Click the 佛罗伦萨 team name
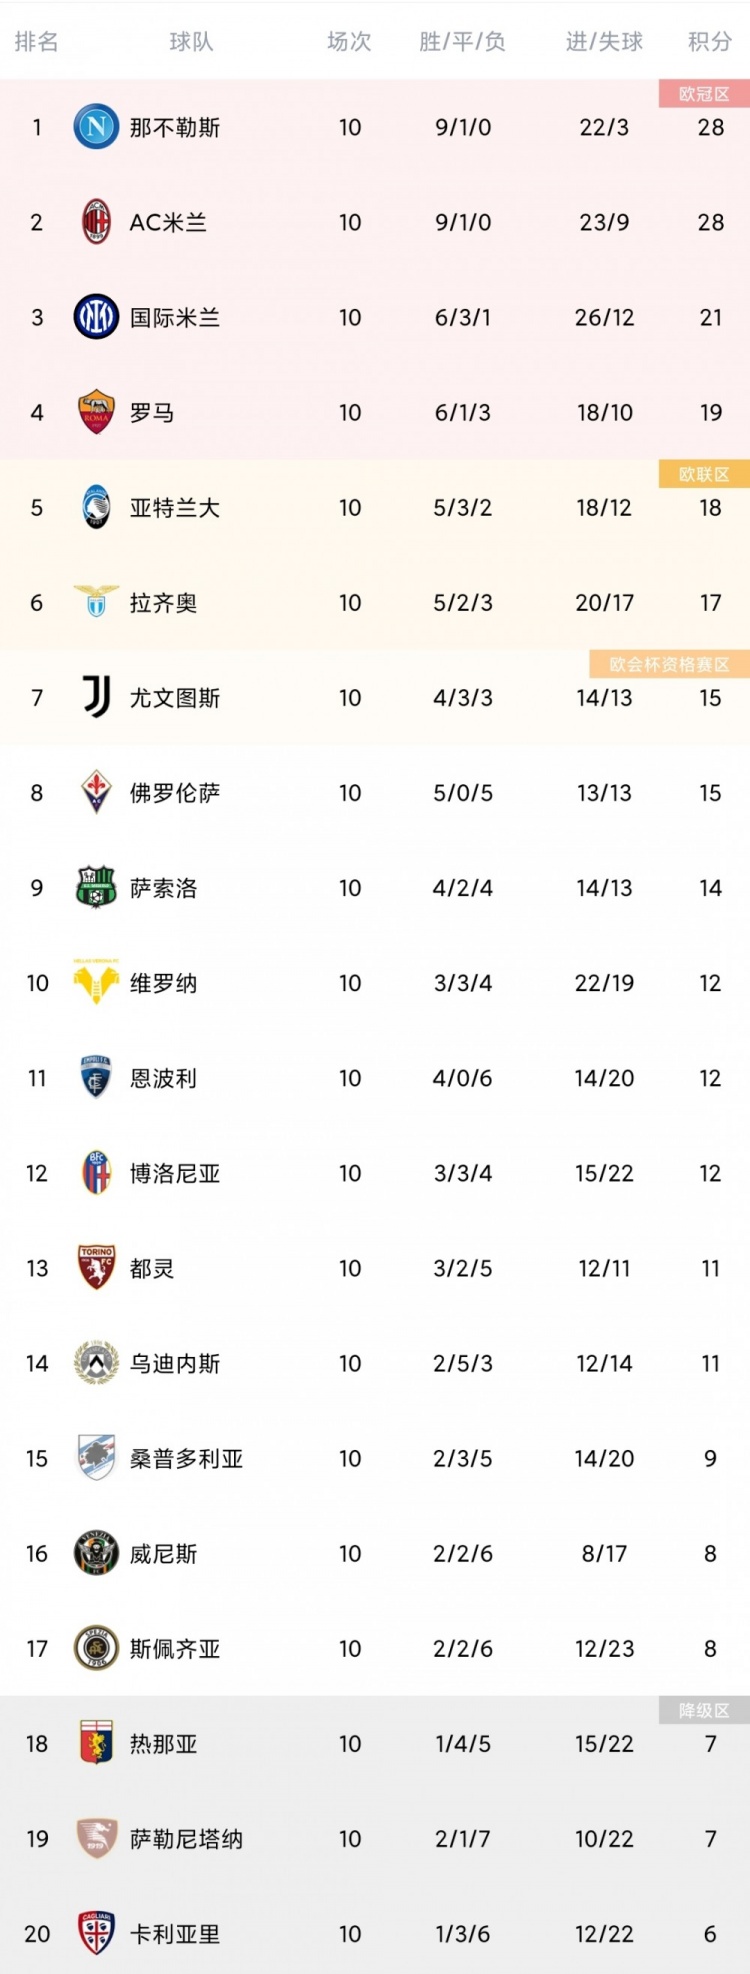Viewport: 750px width, 1974px height. click(x=175, y=793)
